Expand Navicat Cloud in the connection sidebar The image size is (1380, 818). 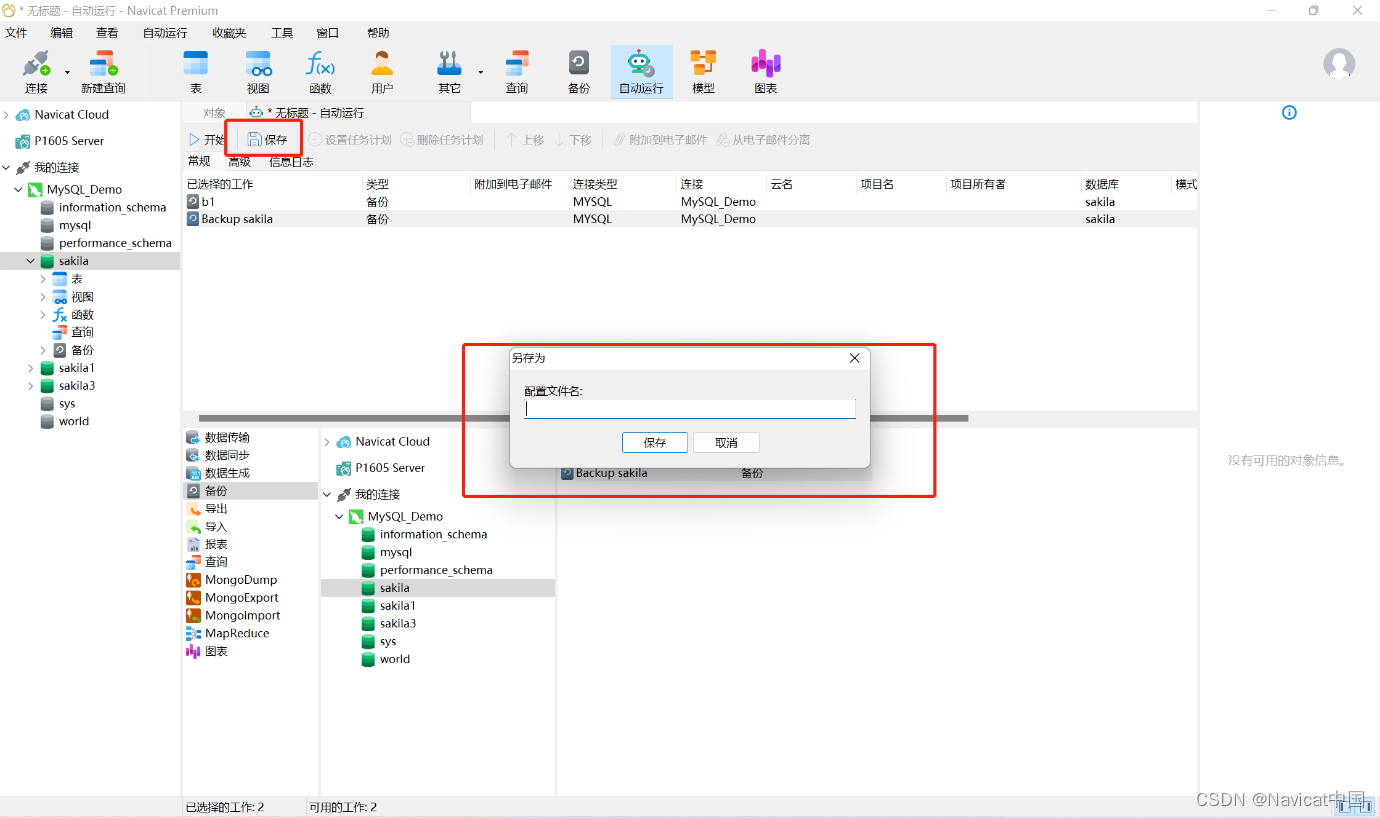click(6, 115)
